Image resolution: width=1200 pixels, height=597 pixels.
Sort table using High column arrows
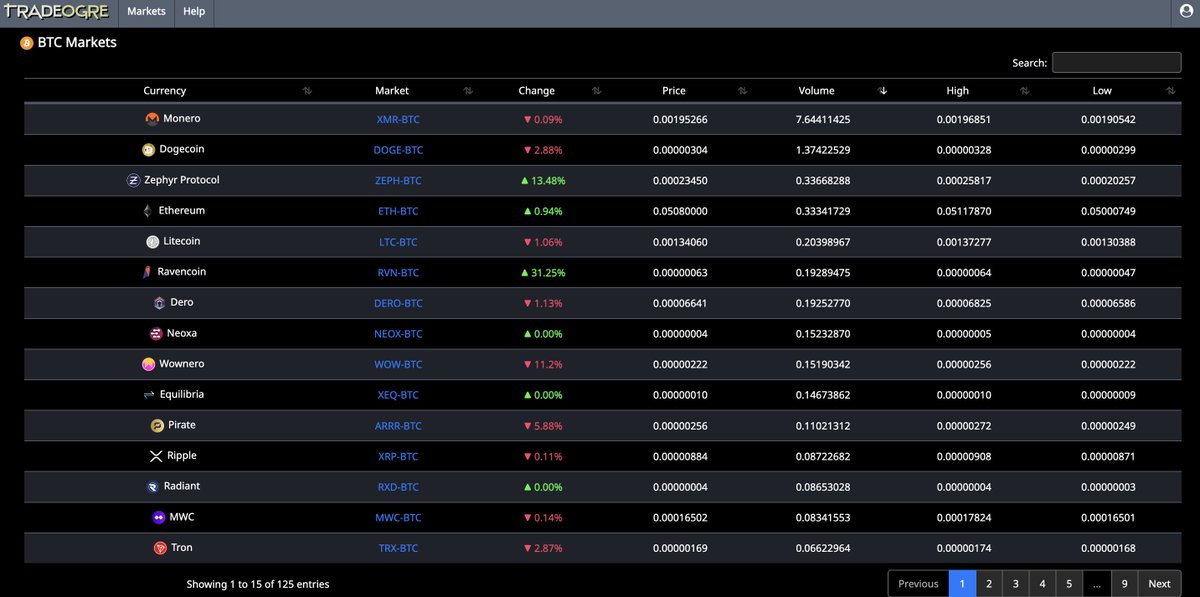pos(1025,91)
